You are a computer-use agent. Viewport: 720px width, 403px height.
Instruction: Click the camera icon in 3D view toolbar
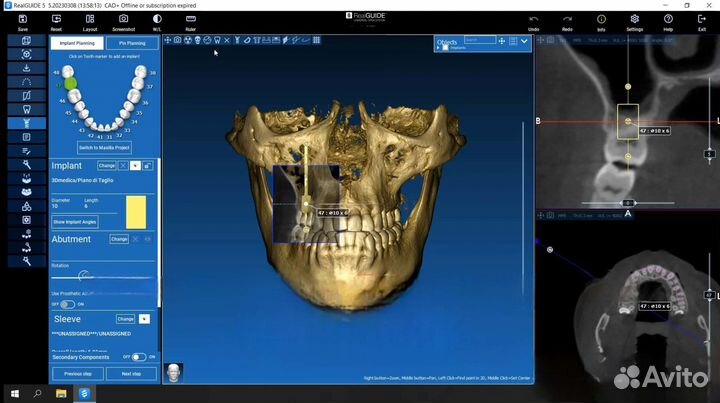pos(177,40)
